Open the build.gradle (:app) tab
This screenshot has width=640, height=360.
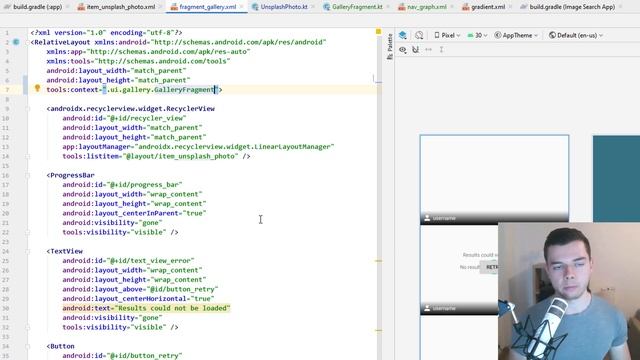click(x=33, y=7)
